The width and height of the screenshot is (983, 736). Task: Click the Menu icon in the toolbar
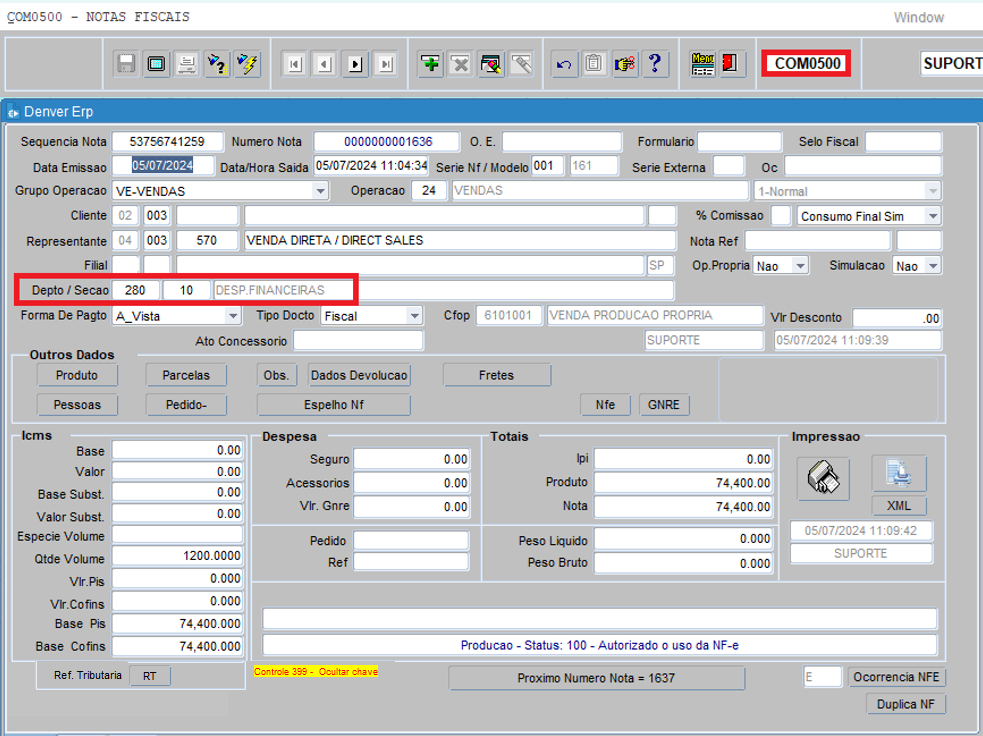click(703, 64)
